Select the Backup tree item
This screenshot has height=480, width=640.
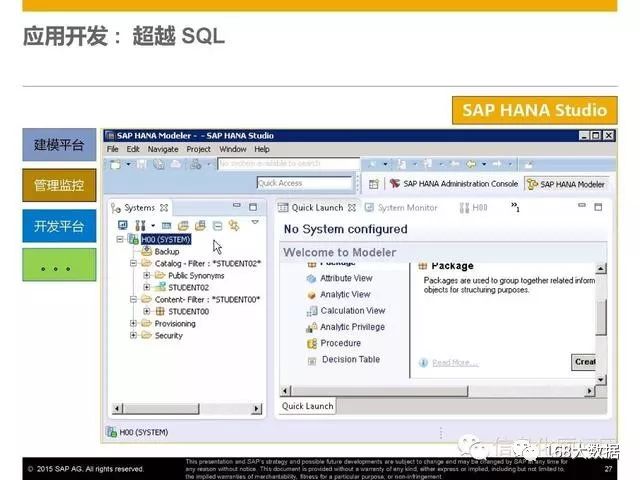[x=167, y=251]
